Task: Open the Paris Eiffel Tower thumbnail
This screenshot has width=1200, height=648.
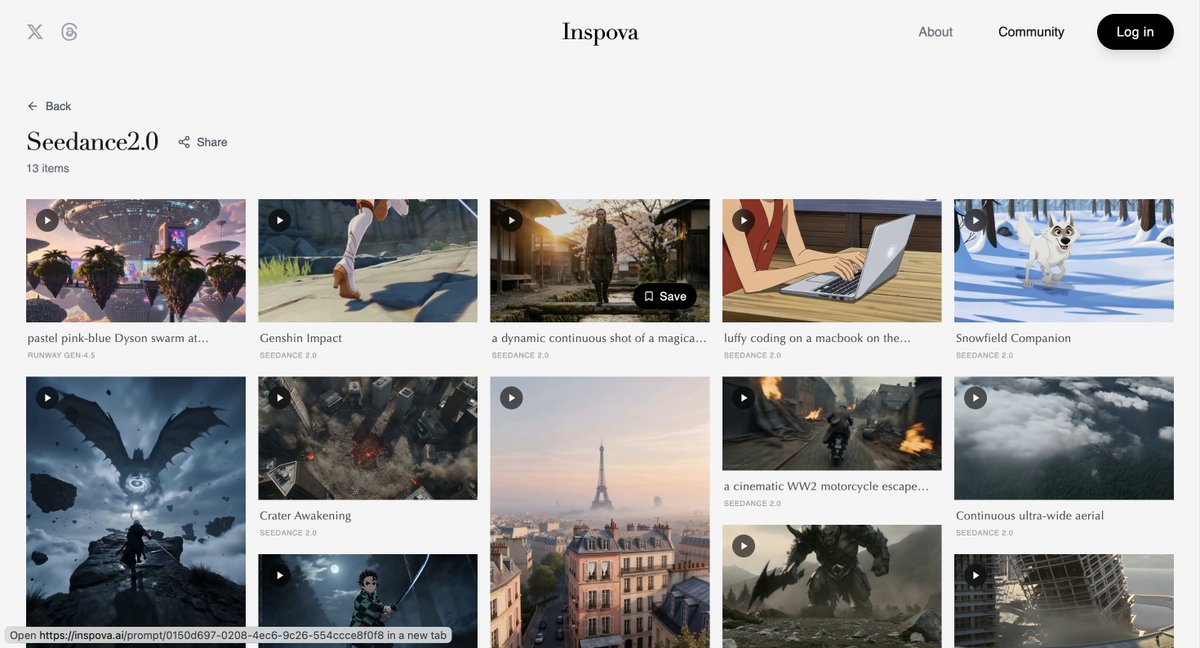Action: 600,512
